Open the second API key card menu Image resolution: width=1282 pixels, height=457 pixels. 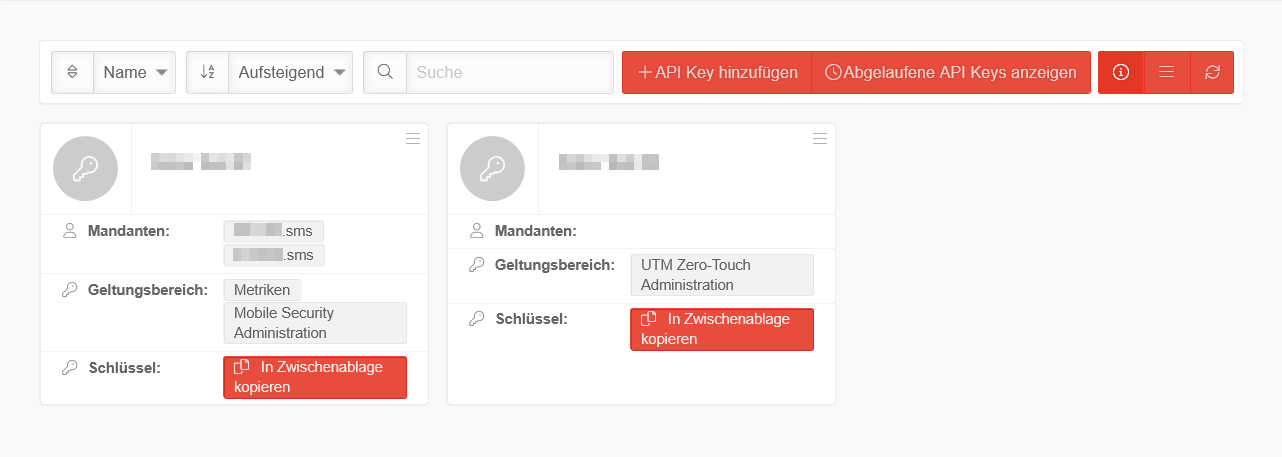click(820, 139)
